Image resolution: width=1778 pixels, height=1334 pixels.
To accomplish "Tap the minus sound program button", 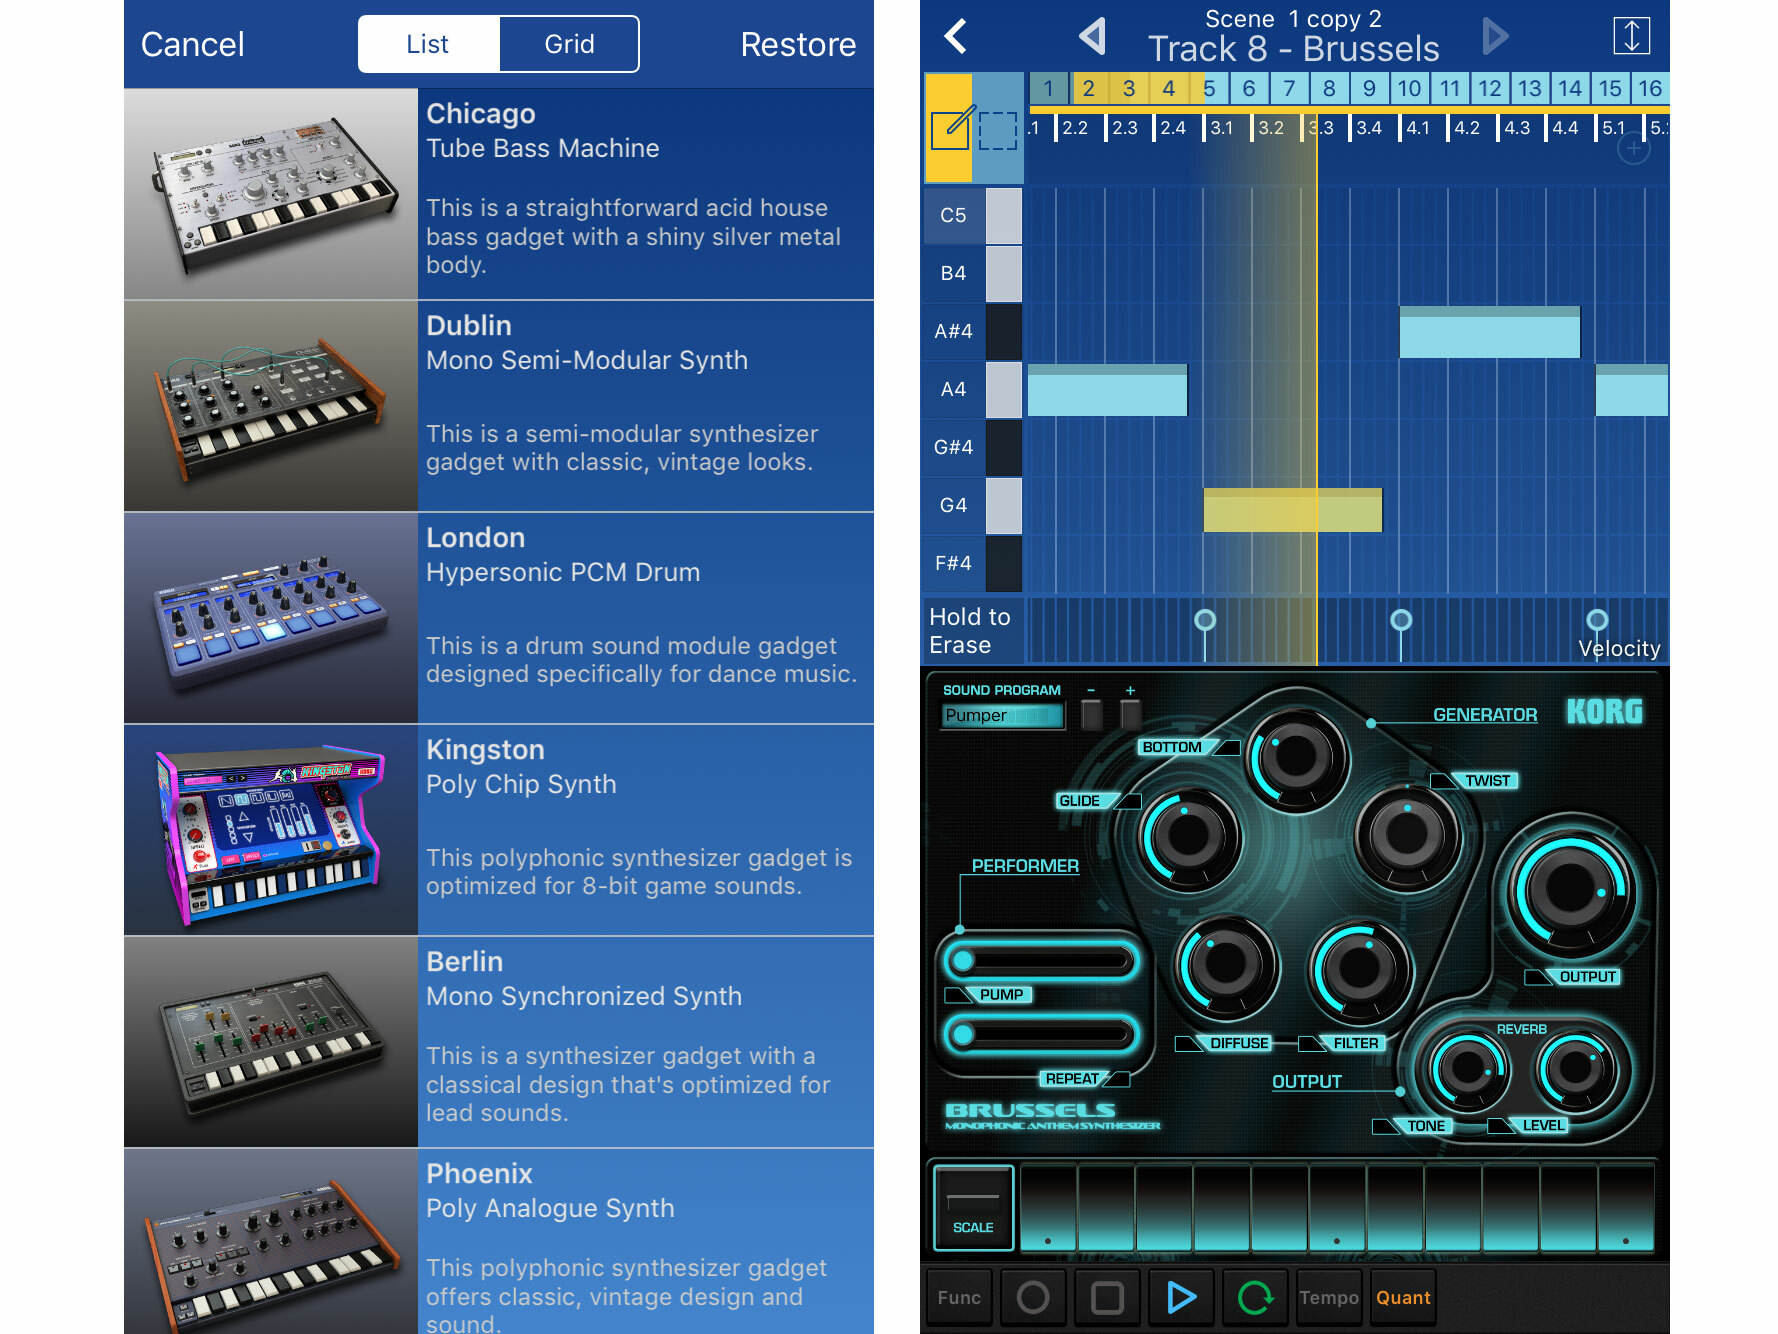I will [x=1092, y=712].
